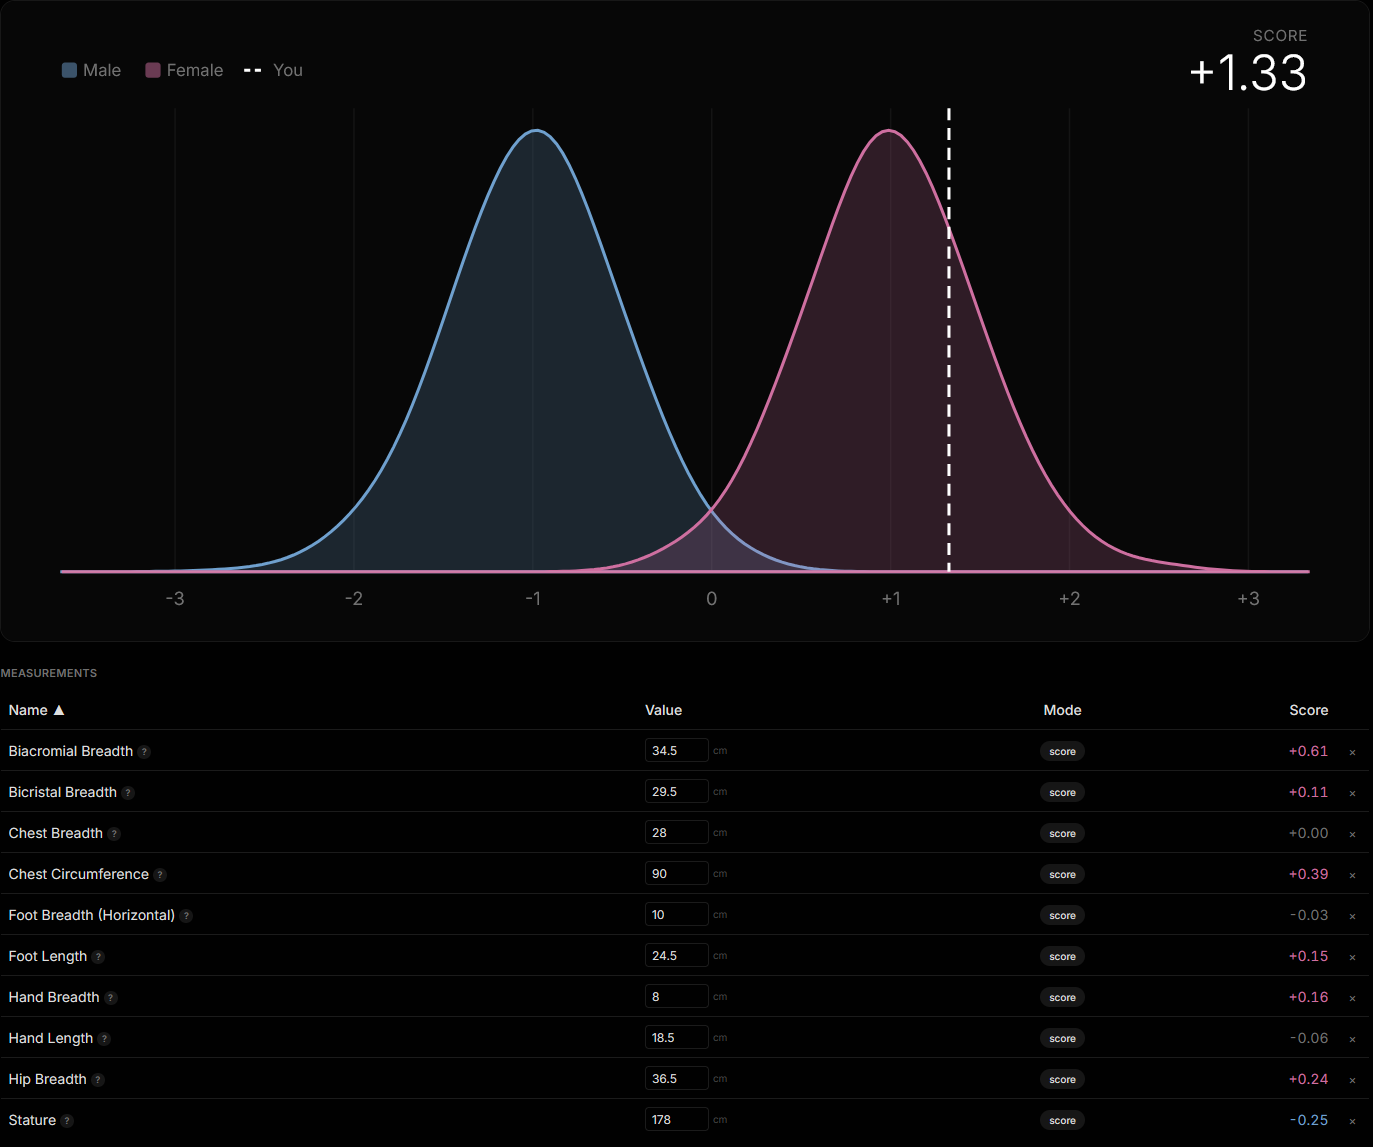This screenshot has width=1373, height=1147.
Task: Remove the Hand Breadth measurement row
Action: coord(1353,998)
